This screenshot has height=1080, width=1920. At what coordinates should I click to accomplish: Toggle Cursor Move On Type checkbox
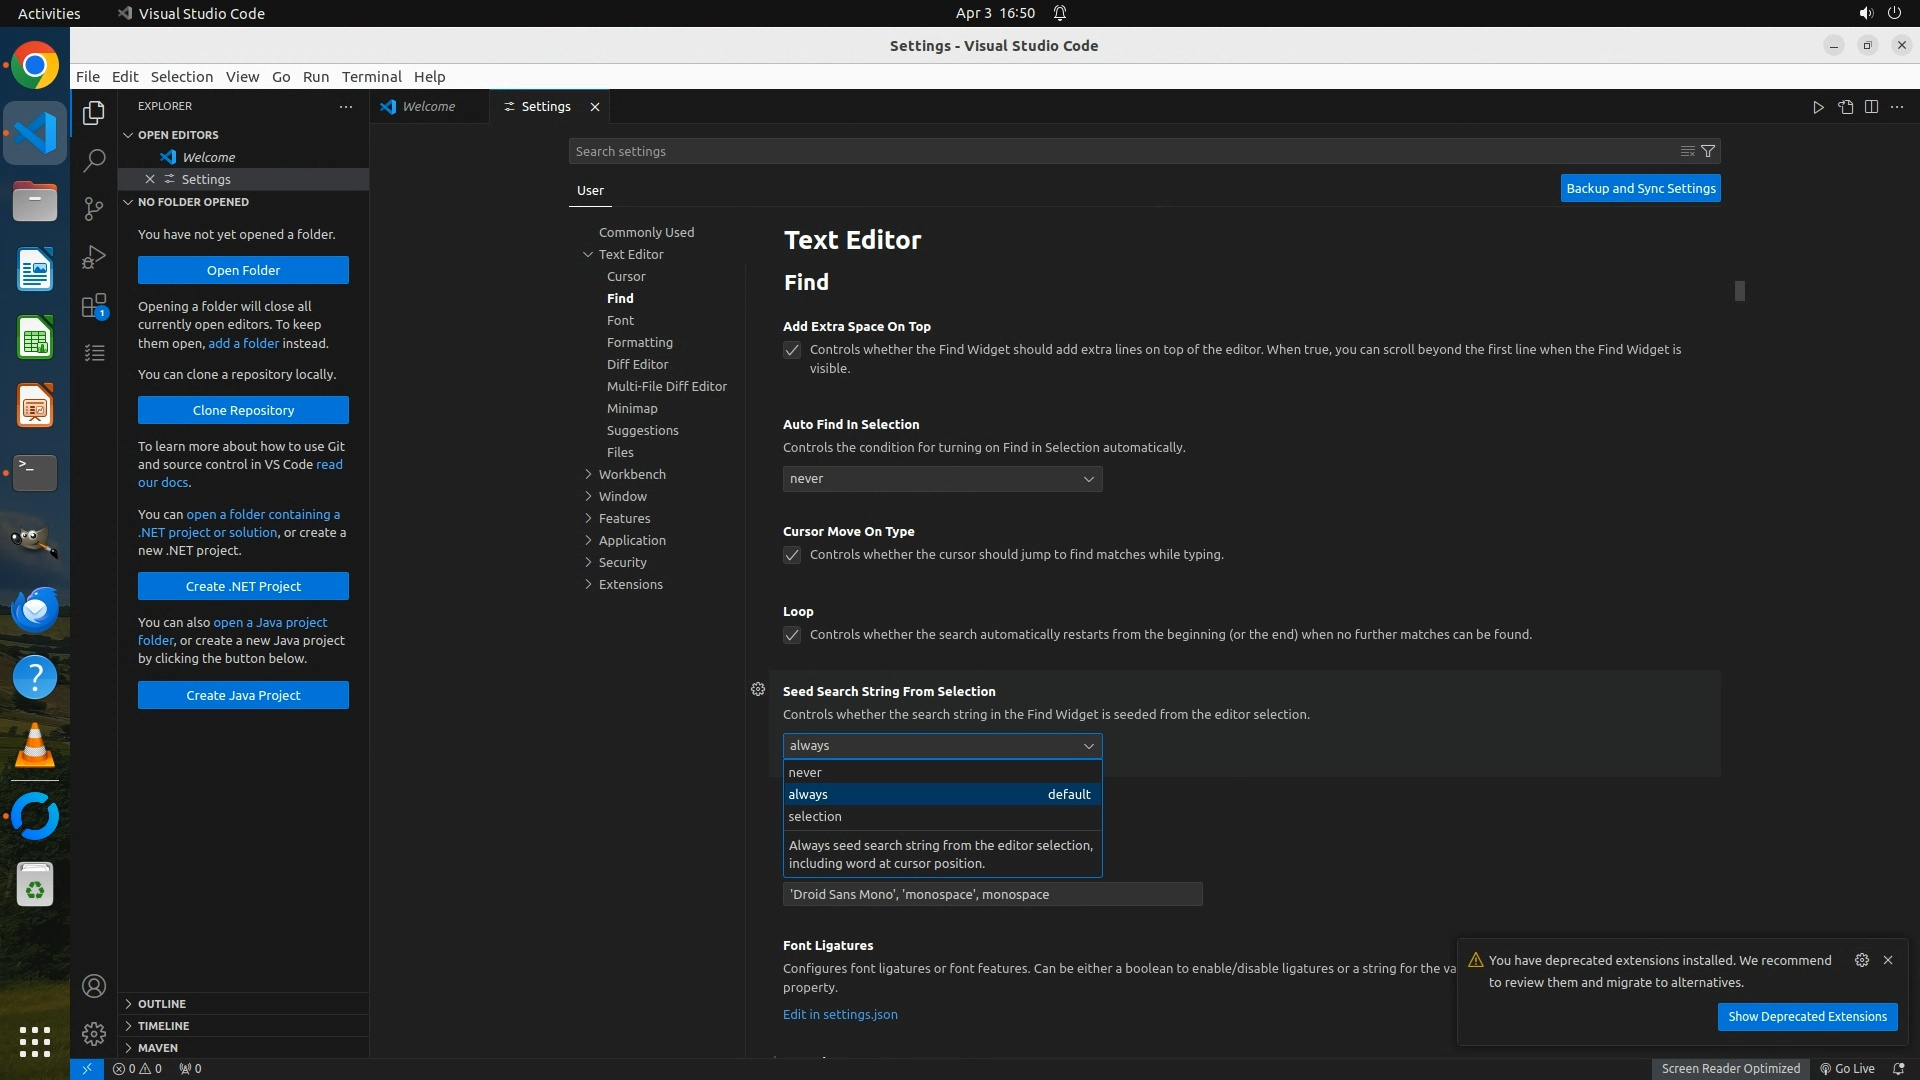pos(792,555)
